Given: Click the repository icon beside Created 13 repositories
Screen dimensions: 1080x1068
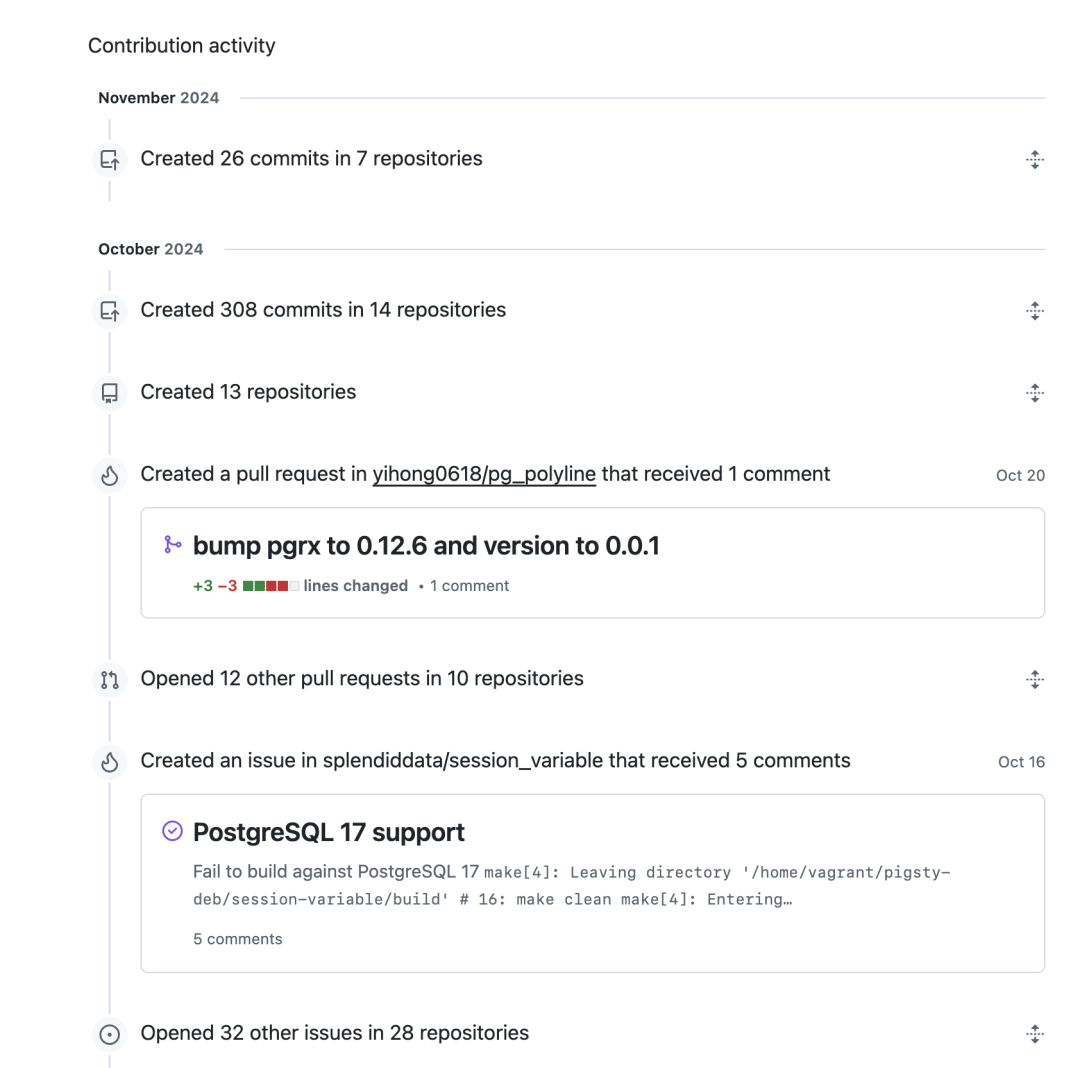Looking at the screenshot, I should (110, 392).
